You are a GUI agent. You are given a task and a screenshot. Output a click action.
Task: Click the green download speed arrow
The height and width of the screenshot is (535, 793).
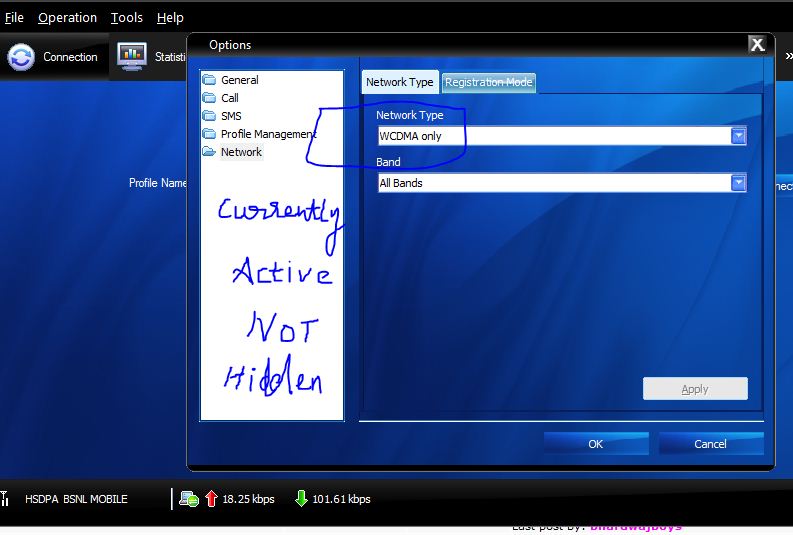pos(301,498)
